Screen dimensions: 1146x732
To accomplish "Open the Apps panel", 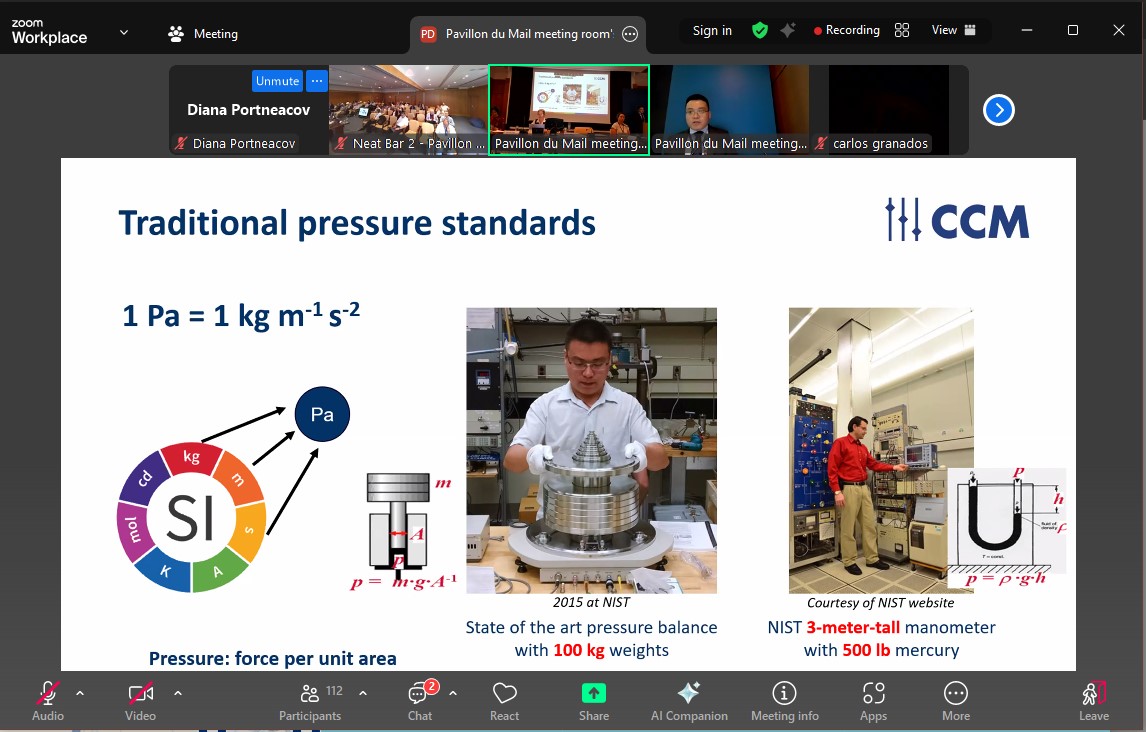I will [873, 700].
